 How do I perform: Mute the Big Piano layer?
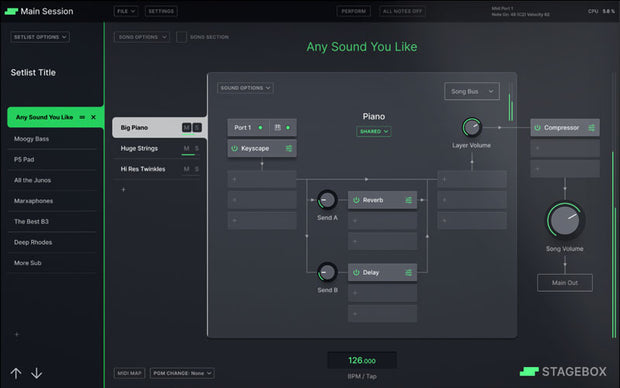point(186,127)
